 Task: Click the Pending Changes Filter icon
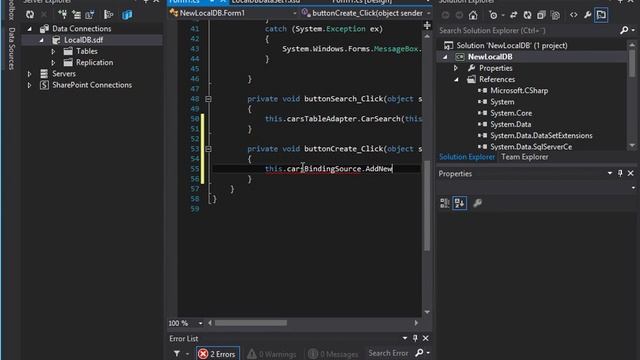[x=493, y=15]
